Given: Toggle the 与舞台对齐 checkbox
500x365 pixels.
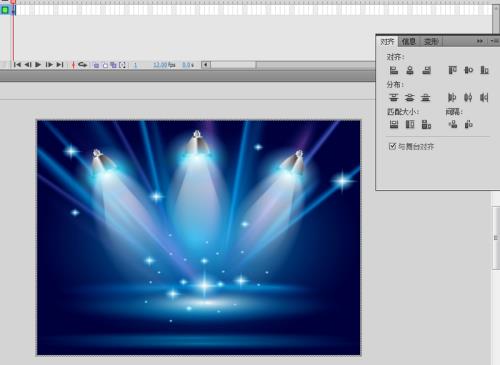Looking at the screenshot, I should click(x=392, y=146).
